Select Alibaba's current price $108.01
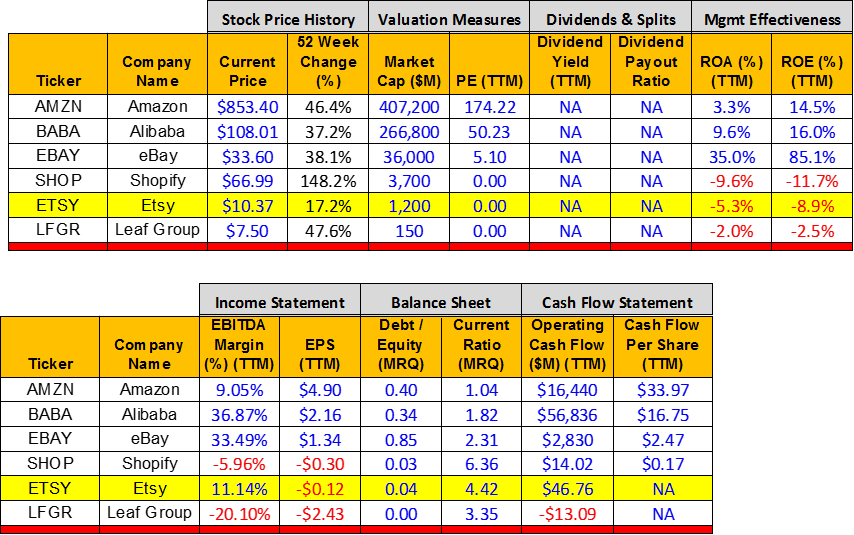 tap(247, 132)
